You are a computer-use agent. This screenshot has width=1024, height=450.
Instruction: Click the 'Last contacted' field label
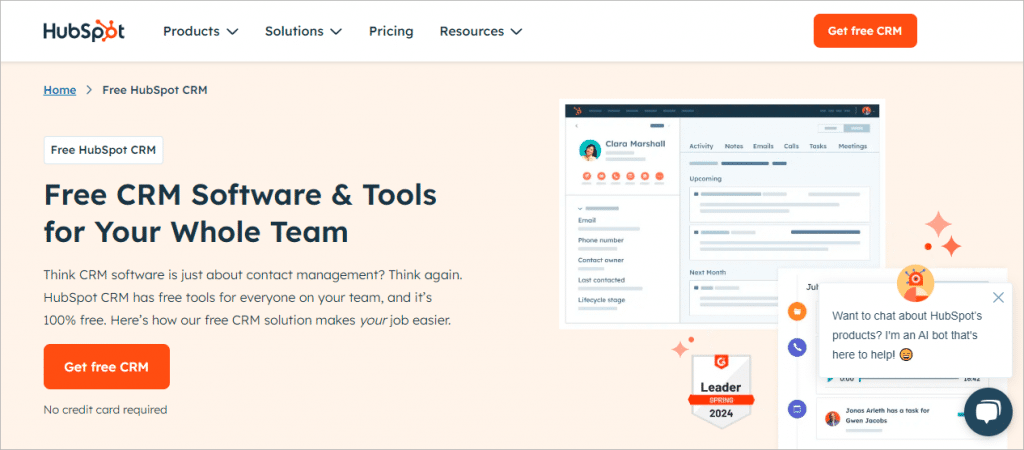(601, 280)
